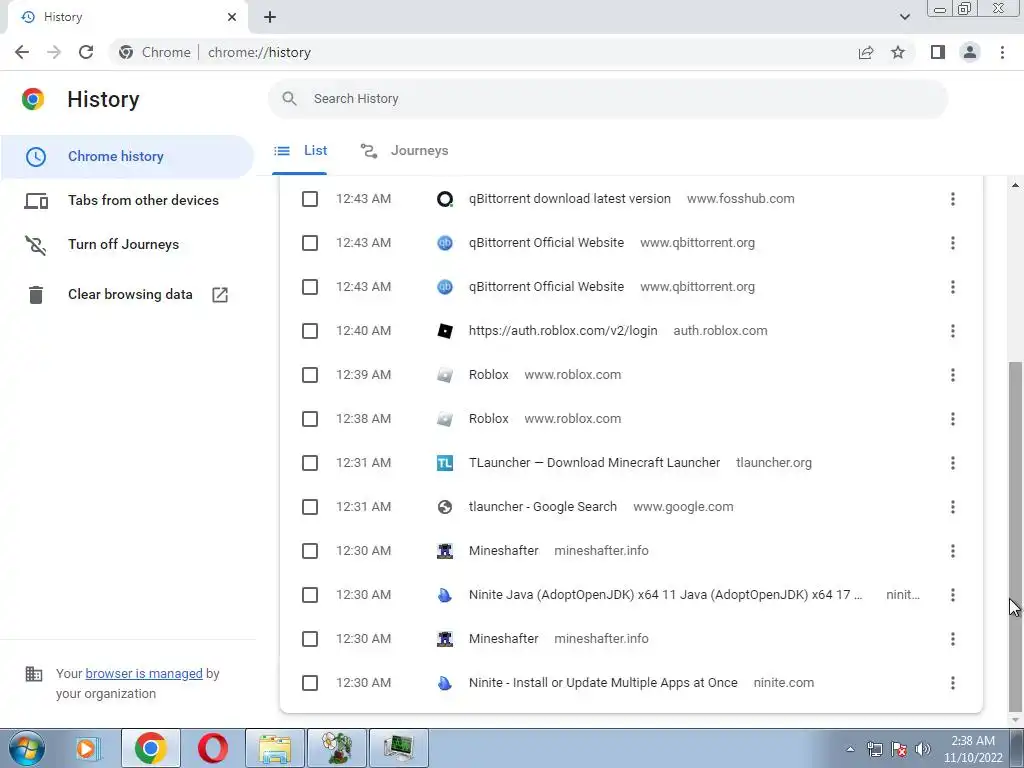This screenshot has height=768, width=1024.
Task: Bookmark this page with the star icon
Action: [898, 52]
